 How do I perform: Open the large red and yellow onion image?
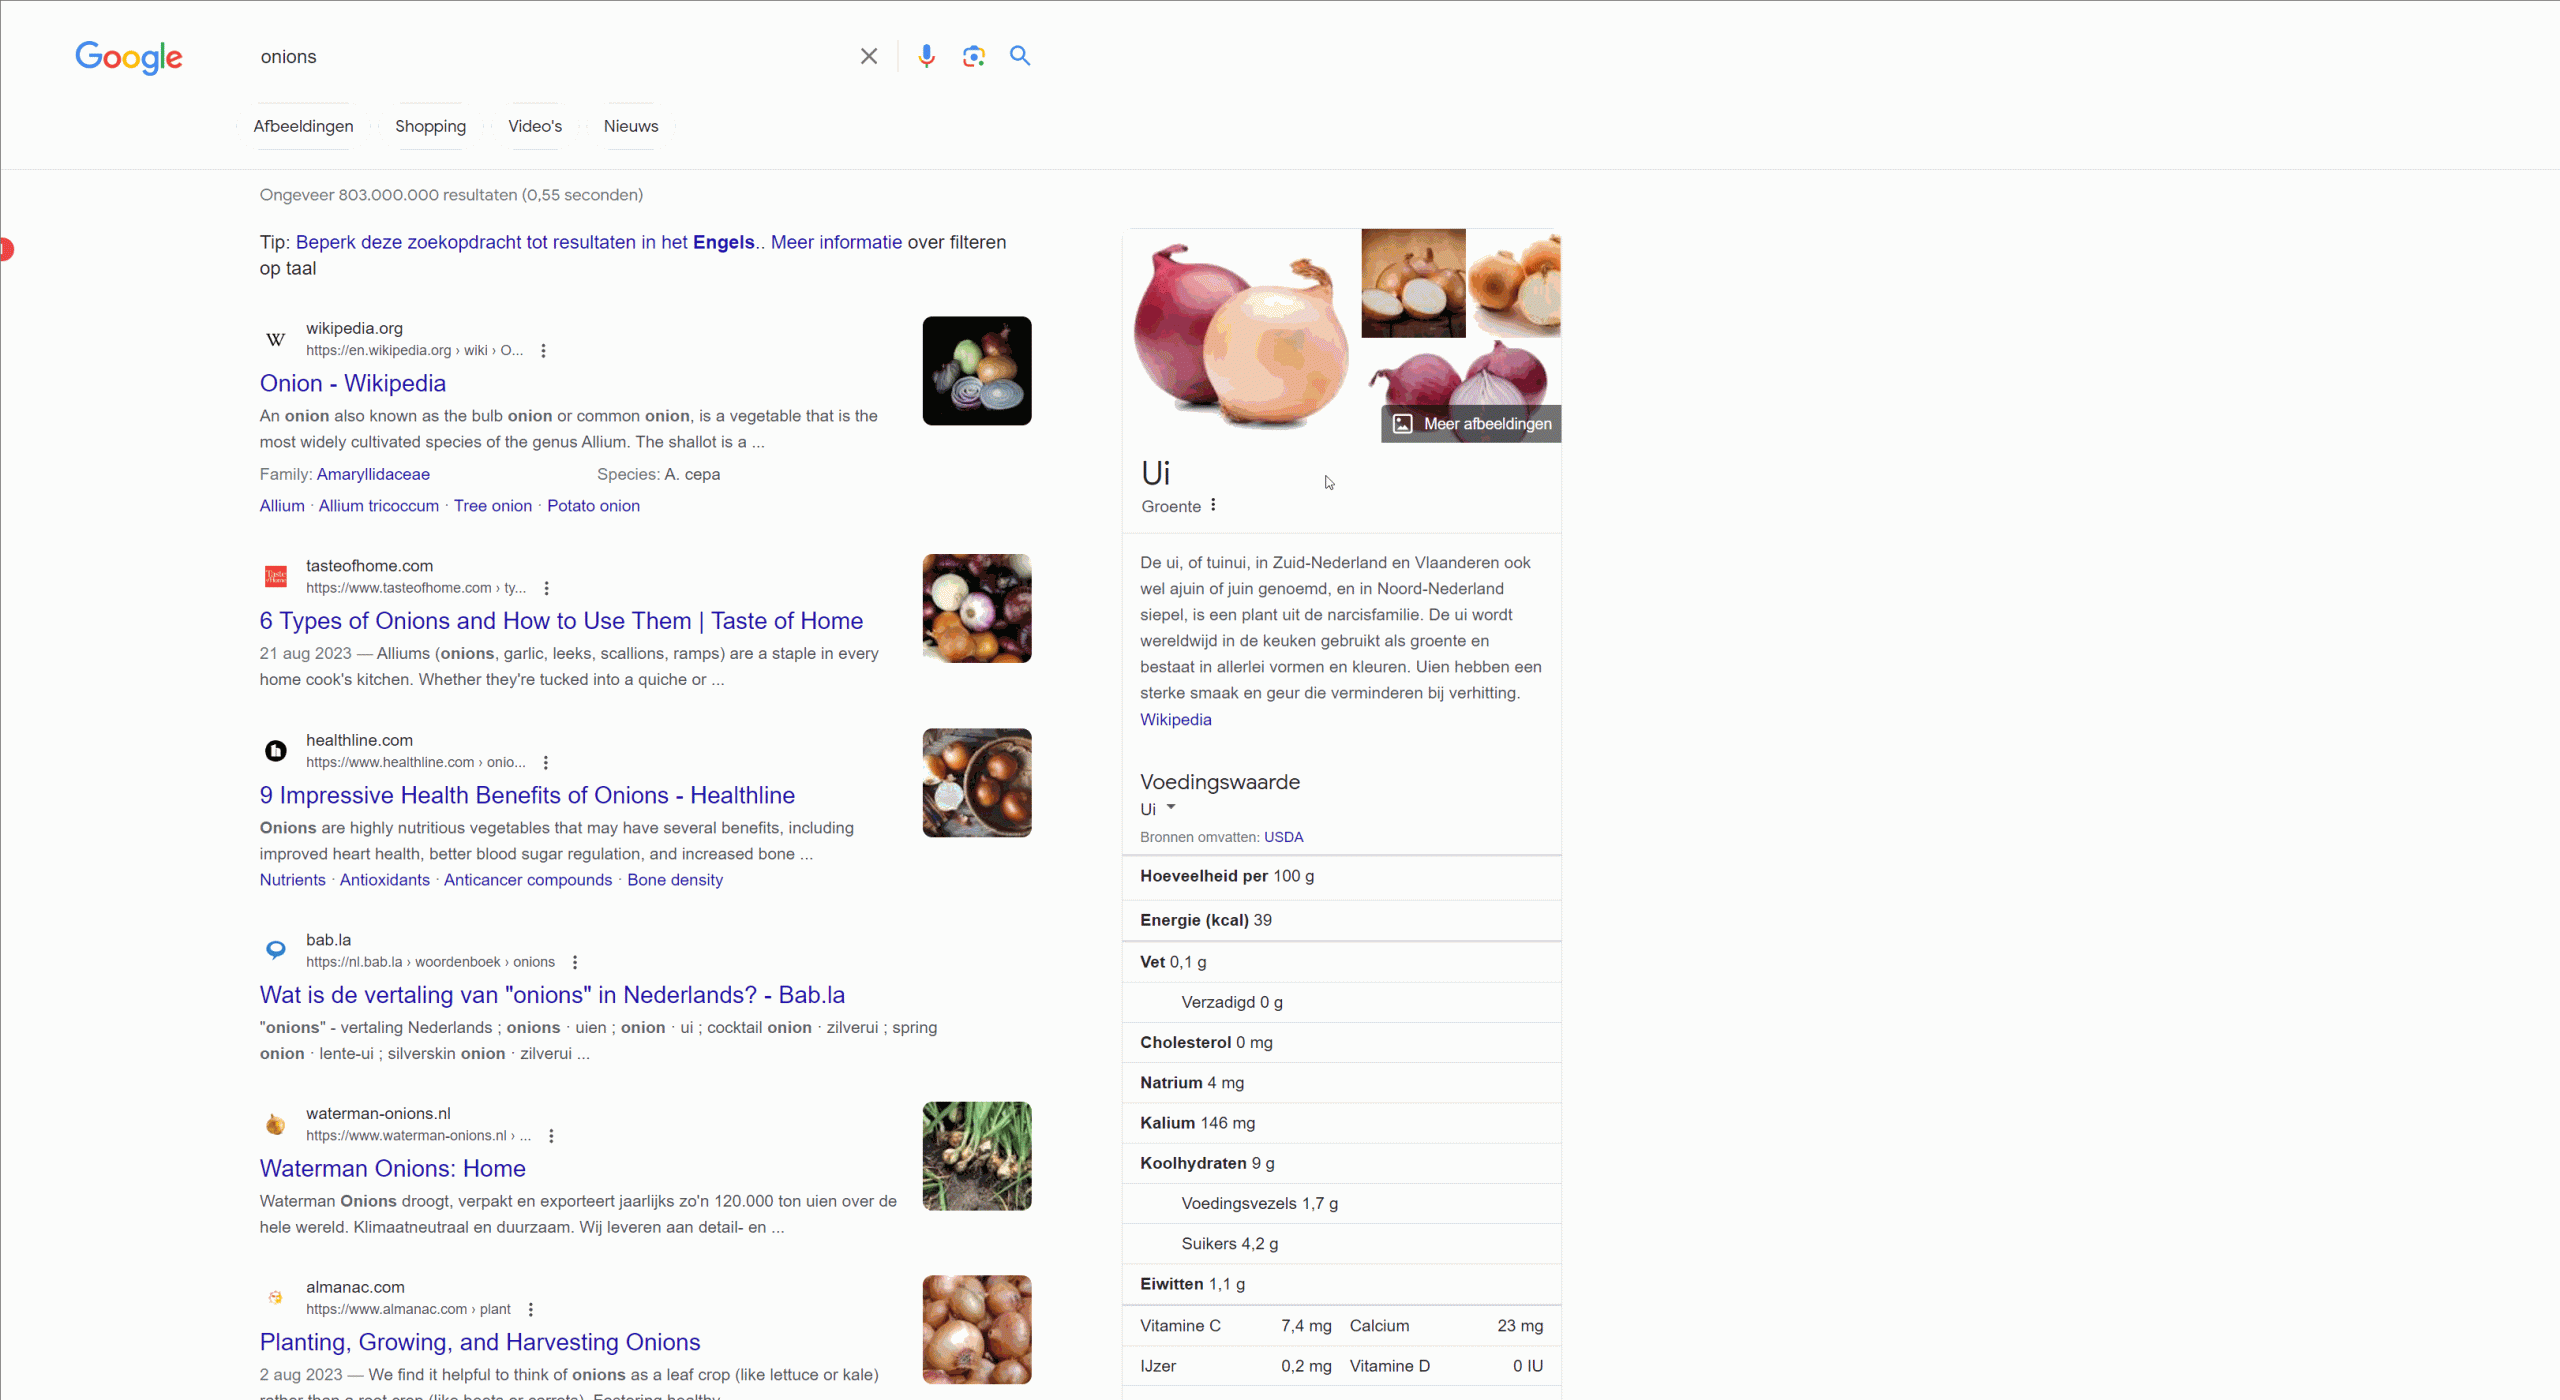[x=1241, y=335]
